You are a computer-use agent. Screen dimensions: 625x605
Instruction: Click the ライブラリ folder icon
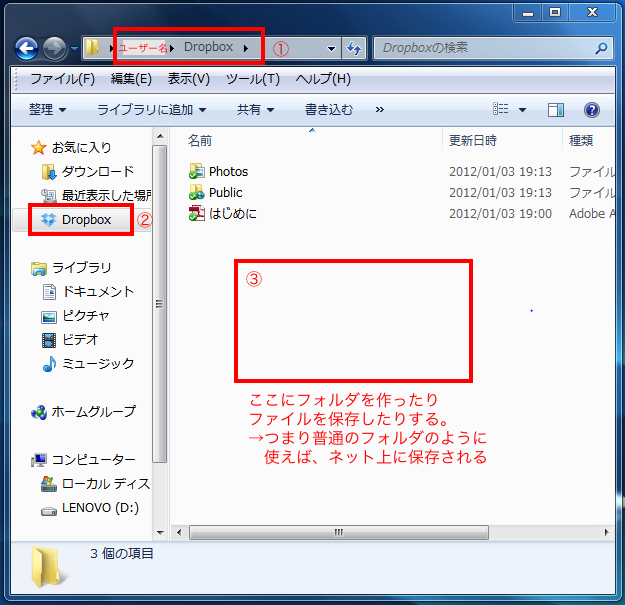coord(39,269)
